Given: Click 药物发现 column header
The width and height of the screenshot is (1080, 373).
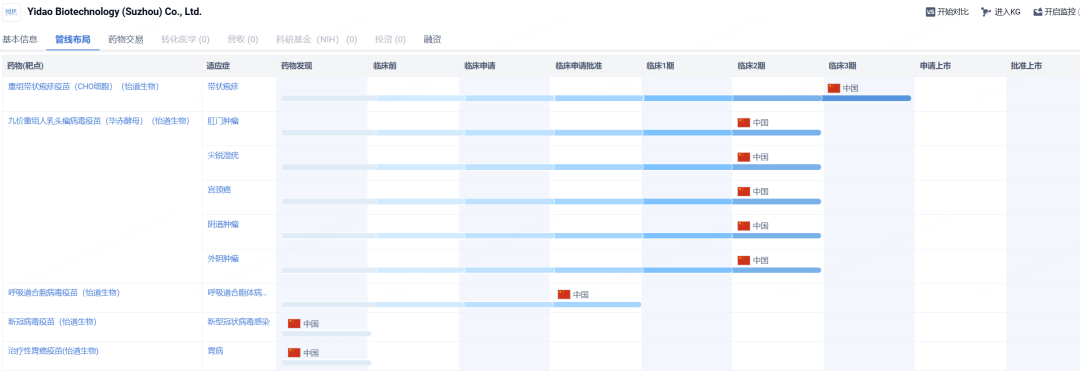Looking at the screenshot, I should pyautogui.click(x=297, y=66).
